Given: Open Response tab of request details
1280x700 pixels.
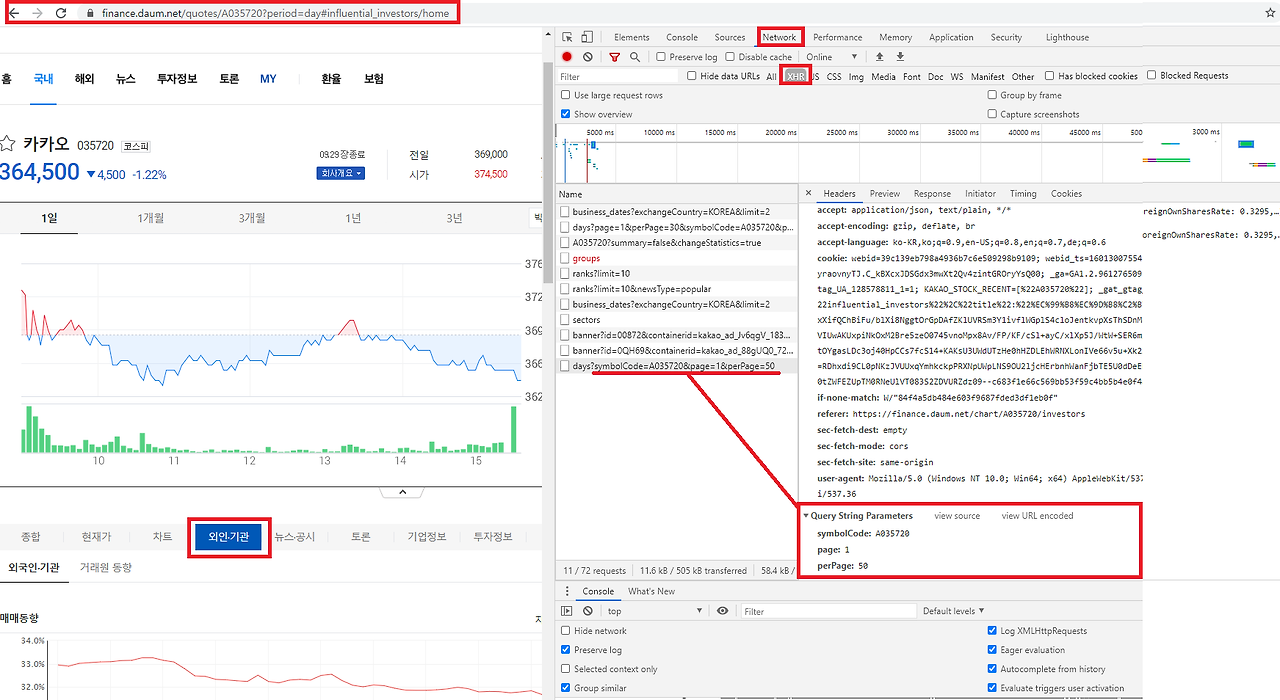Looking at the screenshot, I should (x=932, y=194).
